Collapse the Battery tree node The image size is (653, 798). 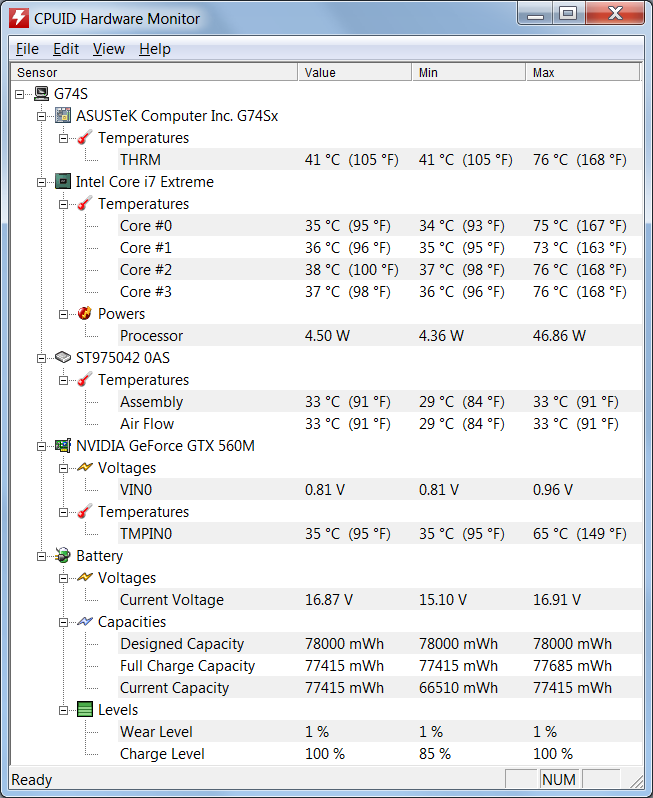point(42,556)
